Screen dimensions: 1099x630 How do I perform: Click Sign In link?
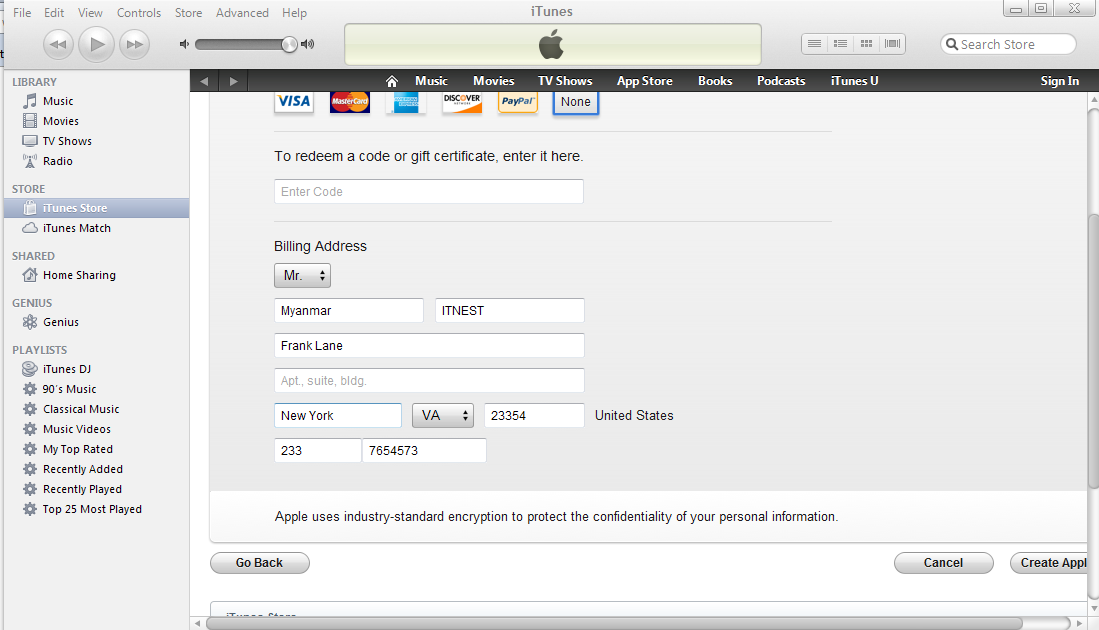pyautogui.click(x=1060, y=81)
